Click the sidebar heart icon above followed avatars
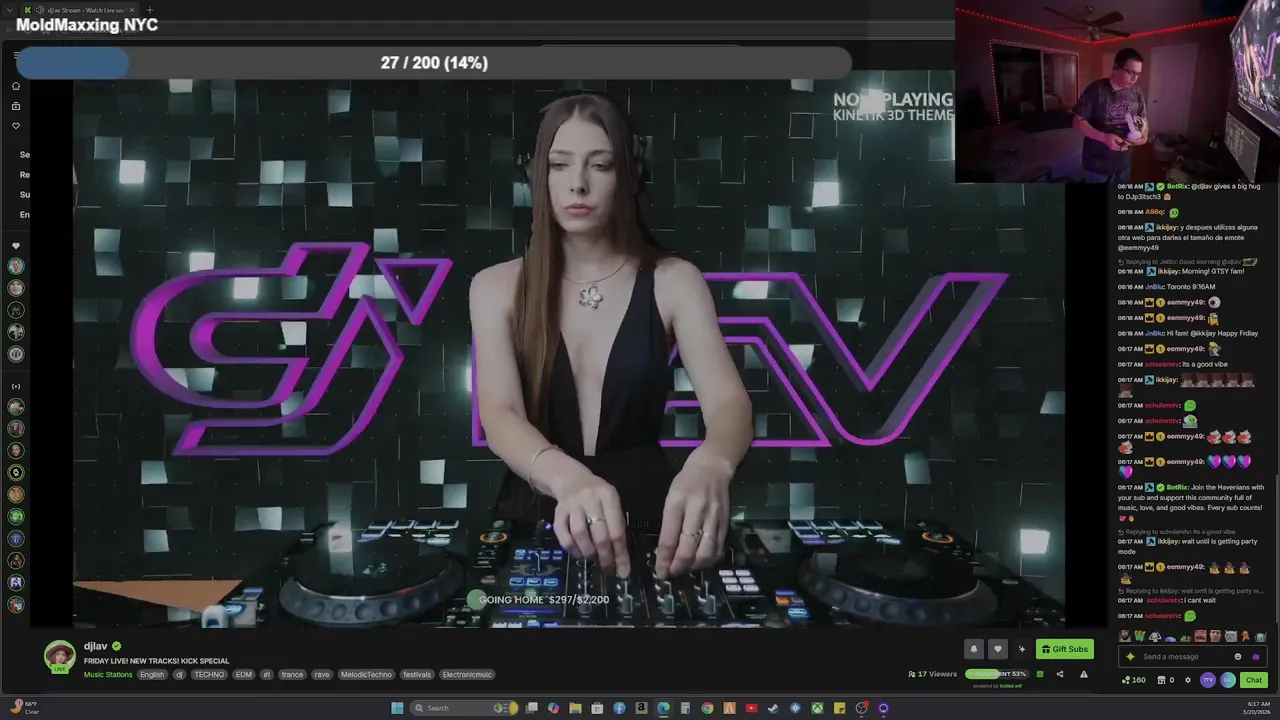This screenshot has width=1280, height=720. point(16,246)
